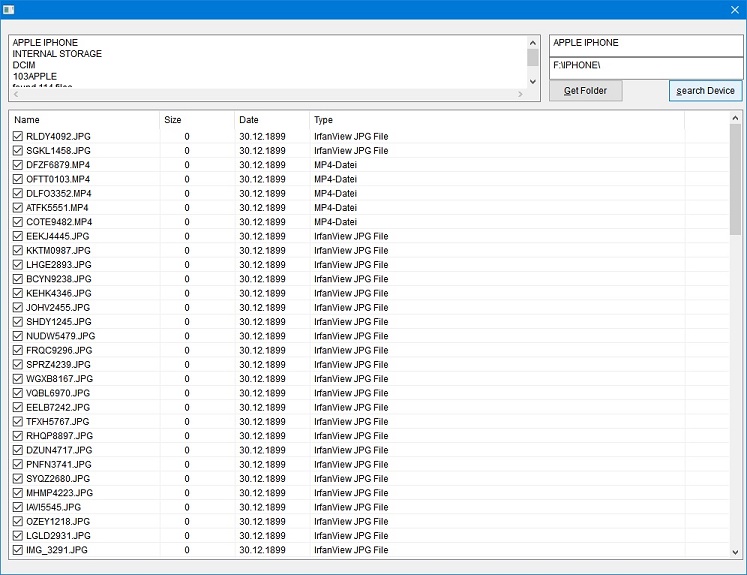
Task: Select file name SHDY1245.JPG
Action: 59,322
